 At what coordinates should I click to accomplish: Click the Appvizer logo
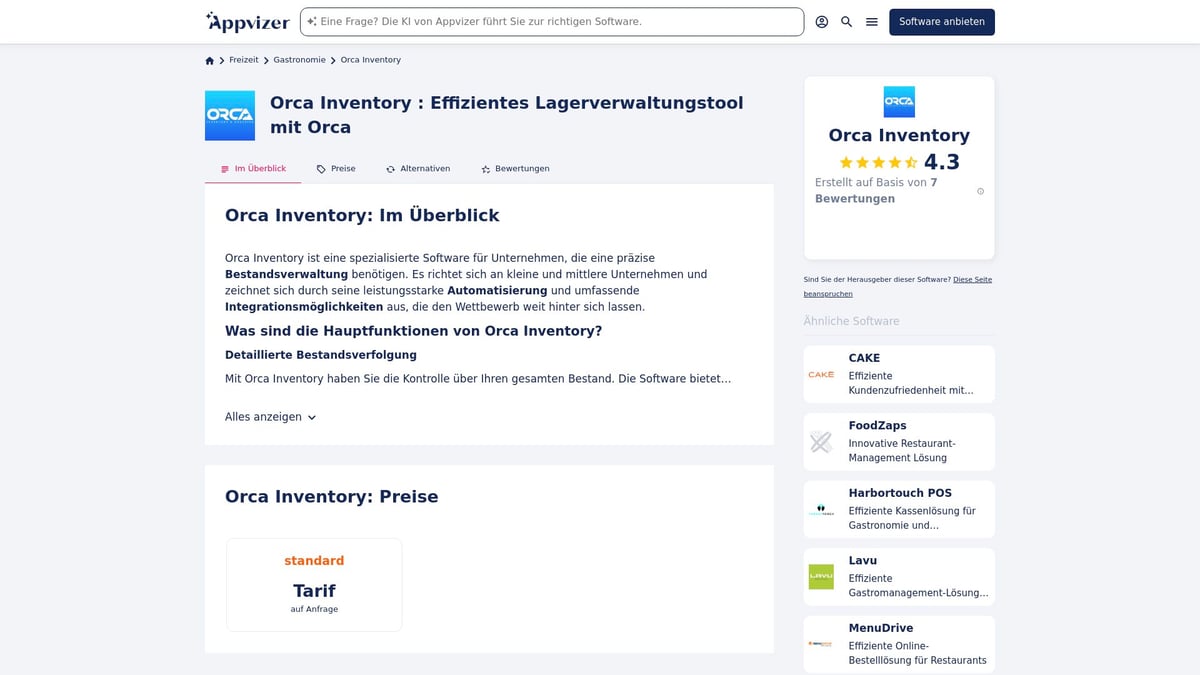(x=246, y=21)
